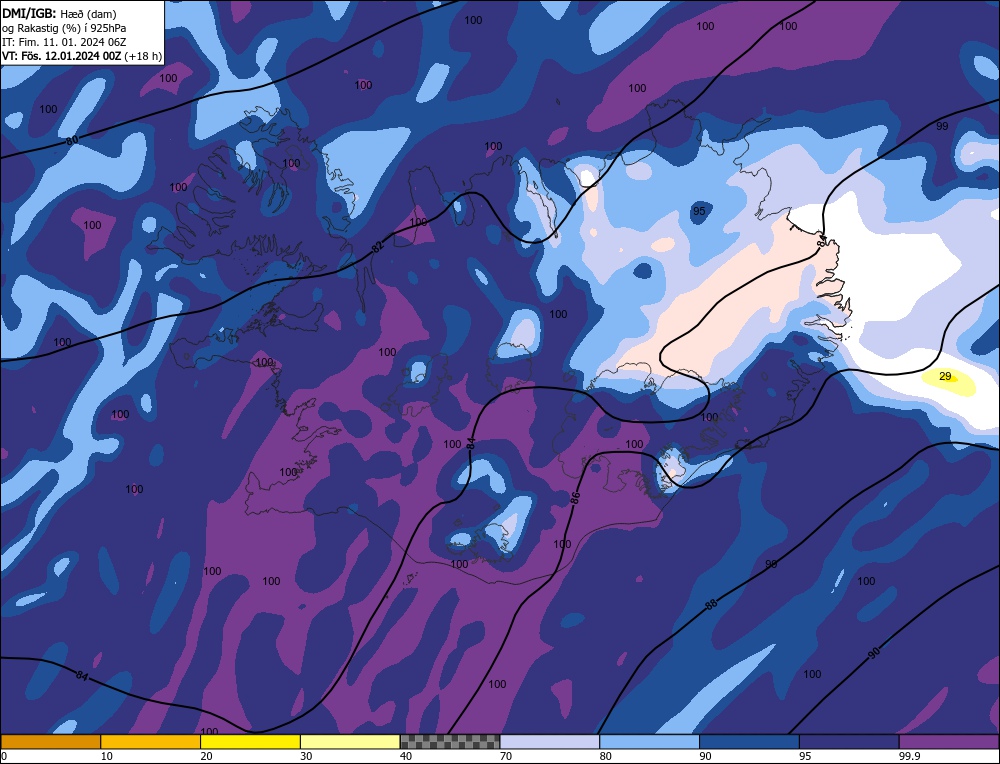Choose the dark navy 95–99.9 legend swatch
This screenshot has height=764, width=1000.
tap(849, 742)
